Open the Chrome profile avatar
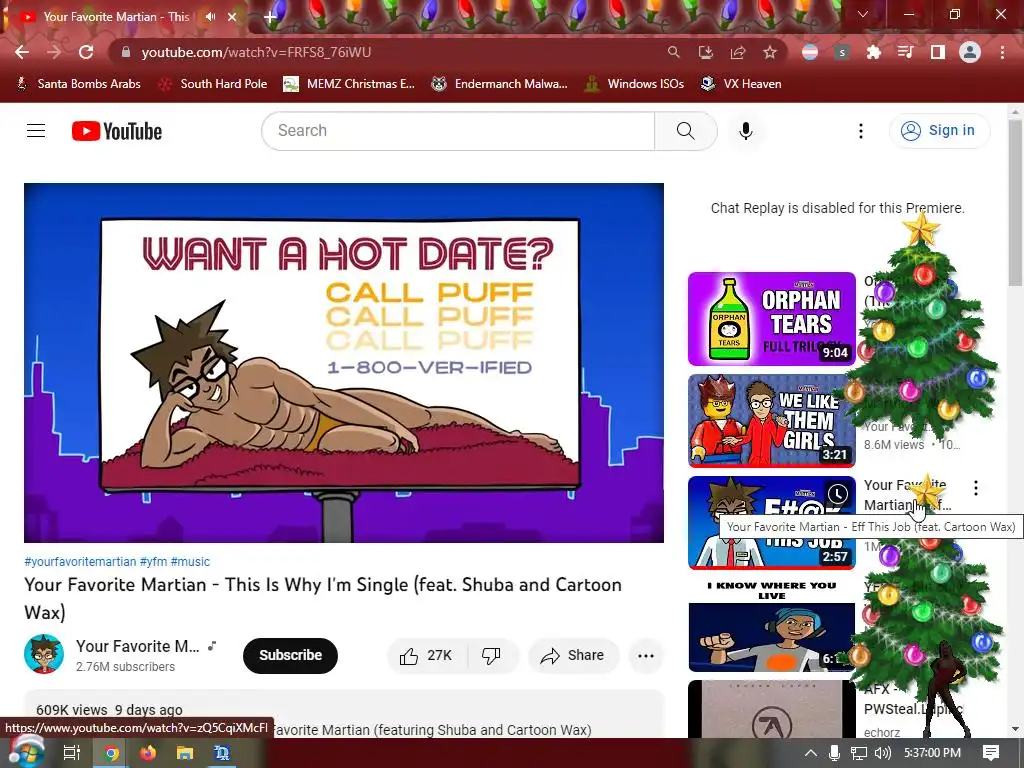 tap(970, 52)
